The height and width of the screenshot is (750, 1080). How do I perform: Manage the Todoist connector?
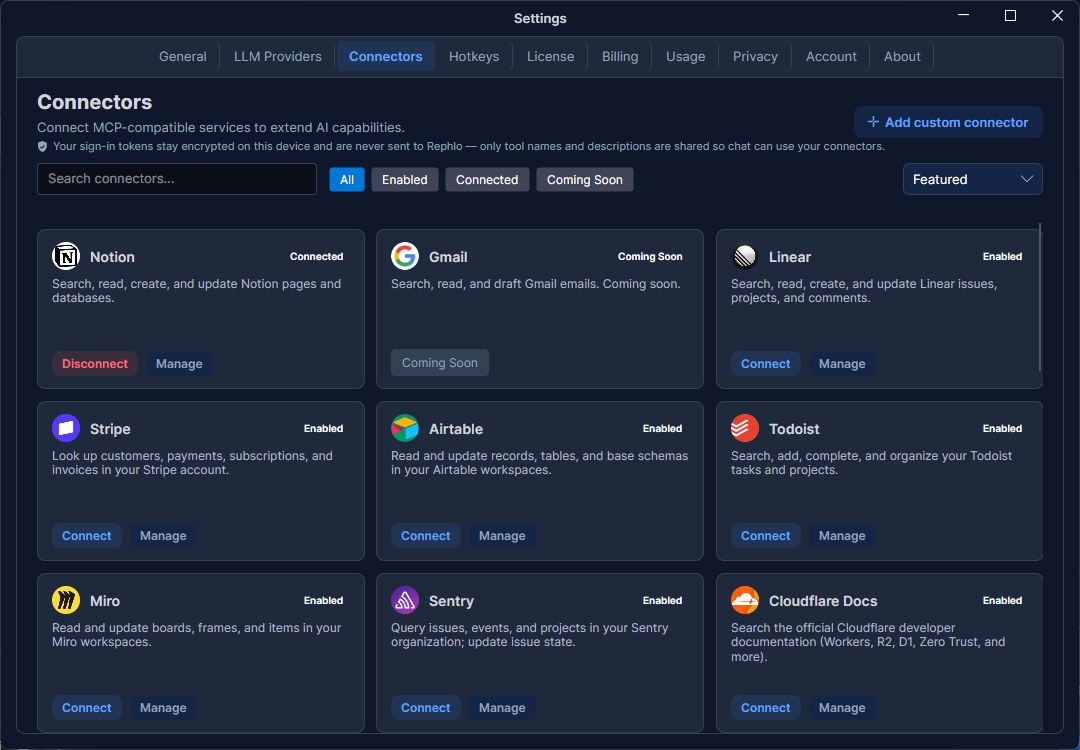[x=842, y=536]
